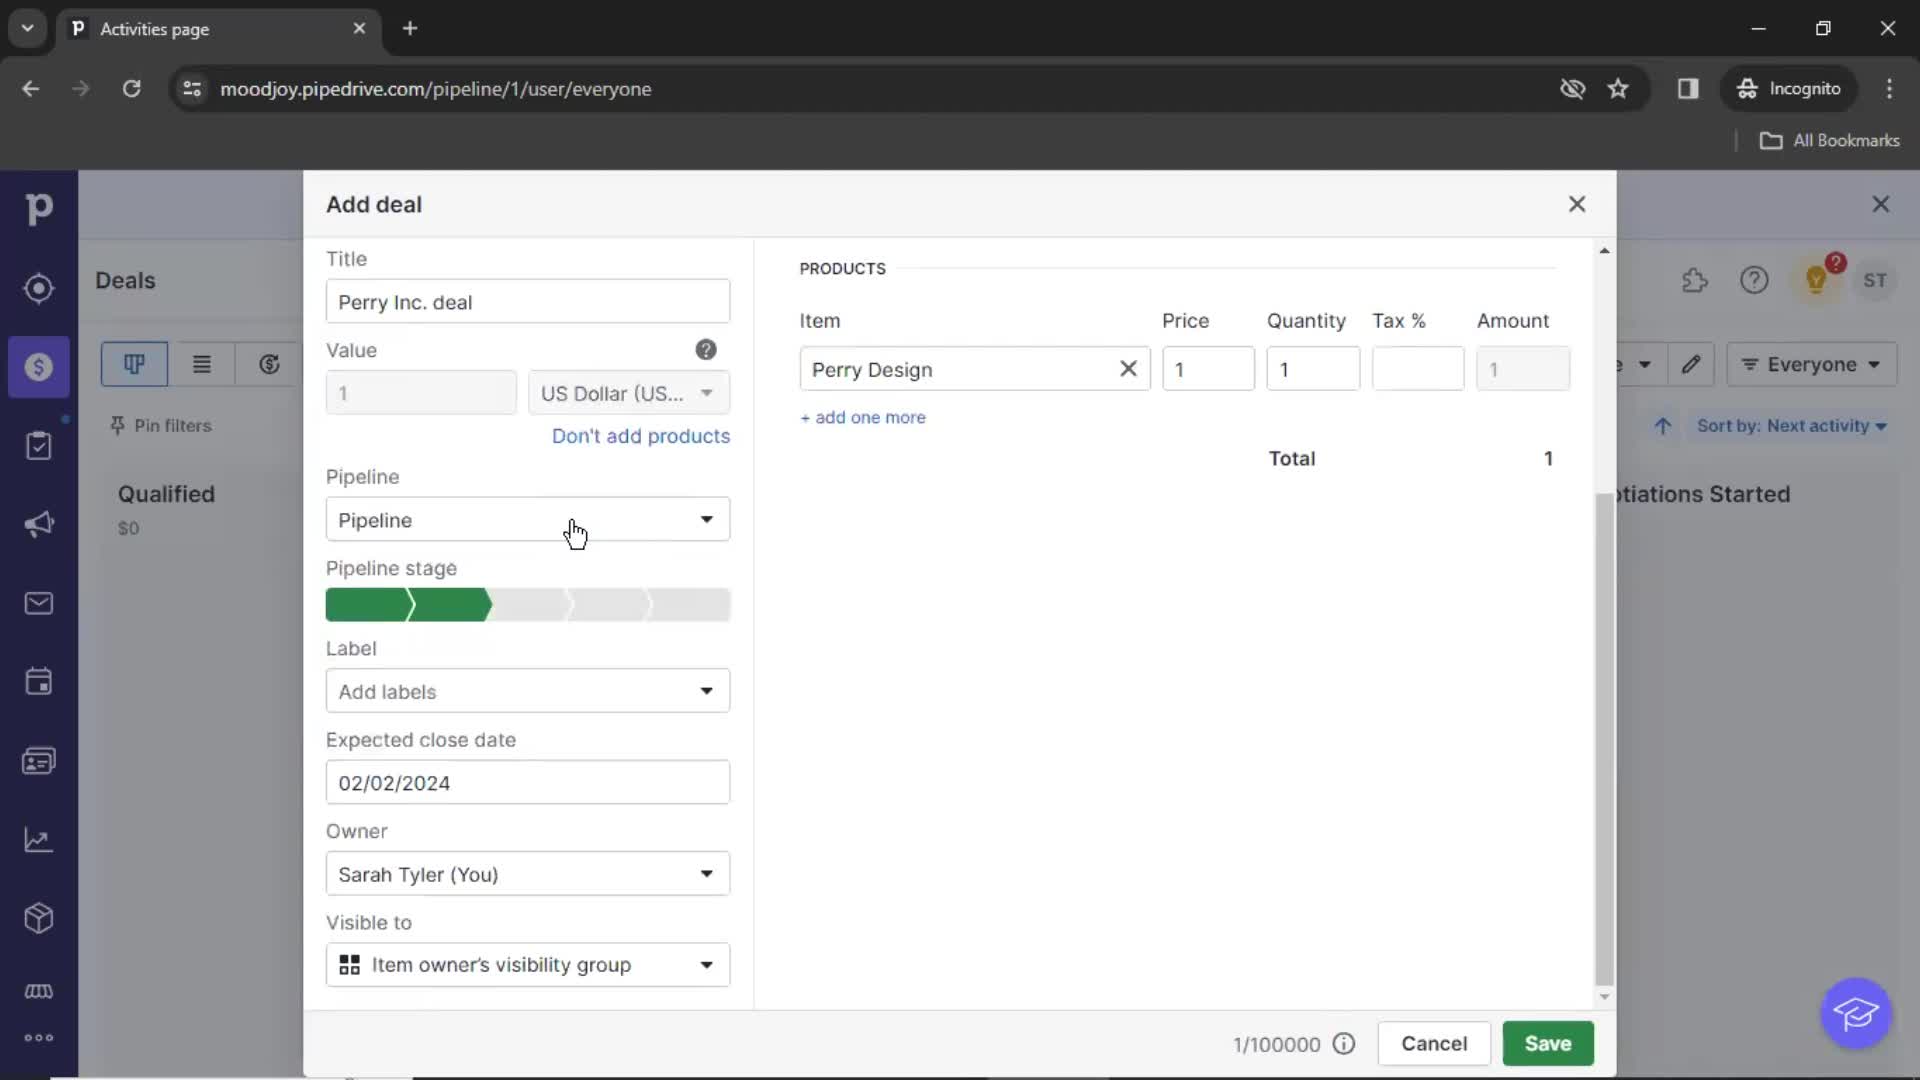
Task: Click the Expected close date input field
Action: (x=527, y=783)
